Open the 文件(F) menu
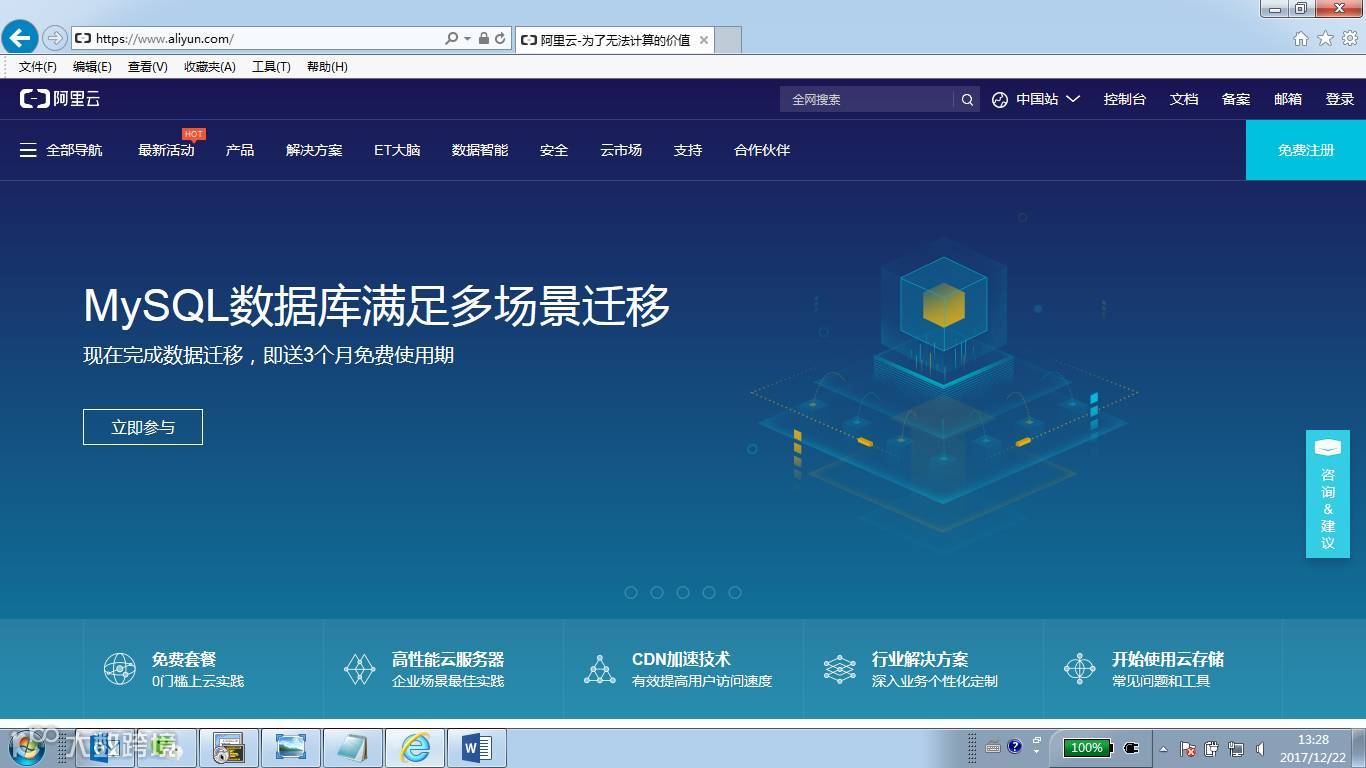1366x768 pixels. (x=38, y=67)
